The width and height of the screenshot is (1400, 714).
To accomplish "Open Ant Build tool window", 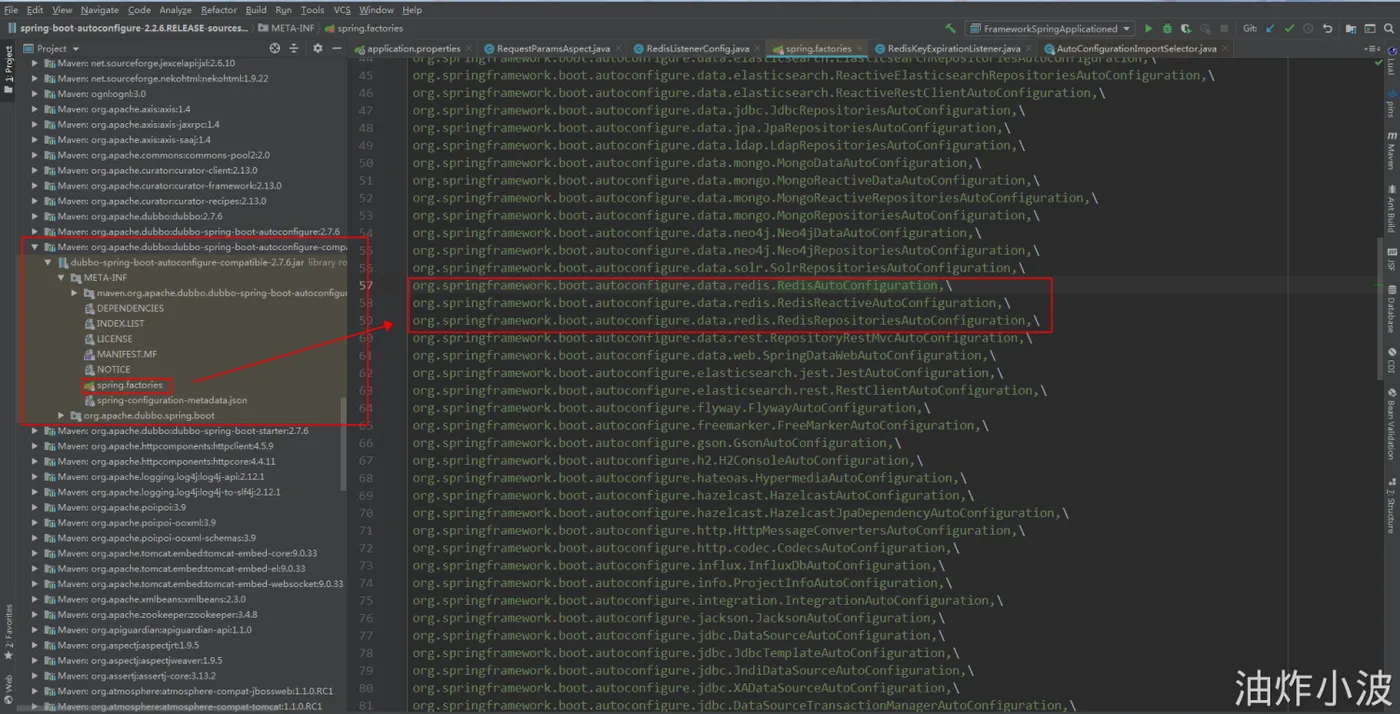I will pyautogui.click(x=1391, y=208).
